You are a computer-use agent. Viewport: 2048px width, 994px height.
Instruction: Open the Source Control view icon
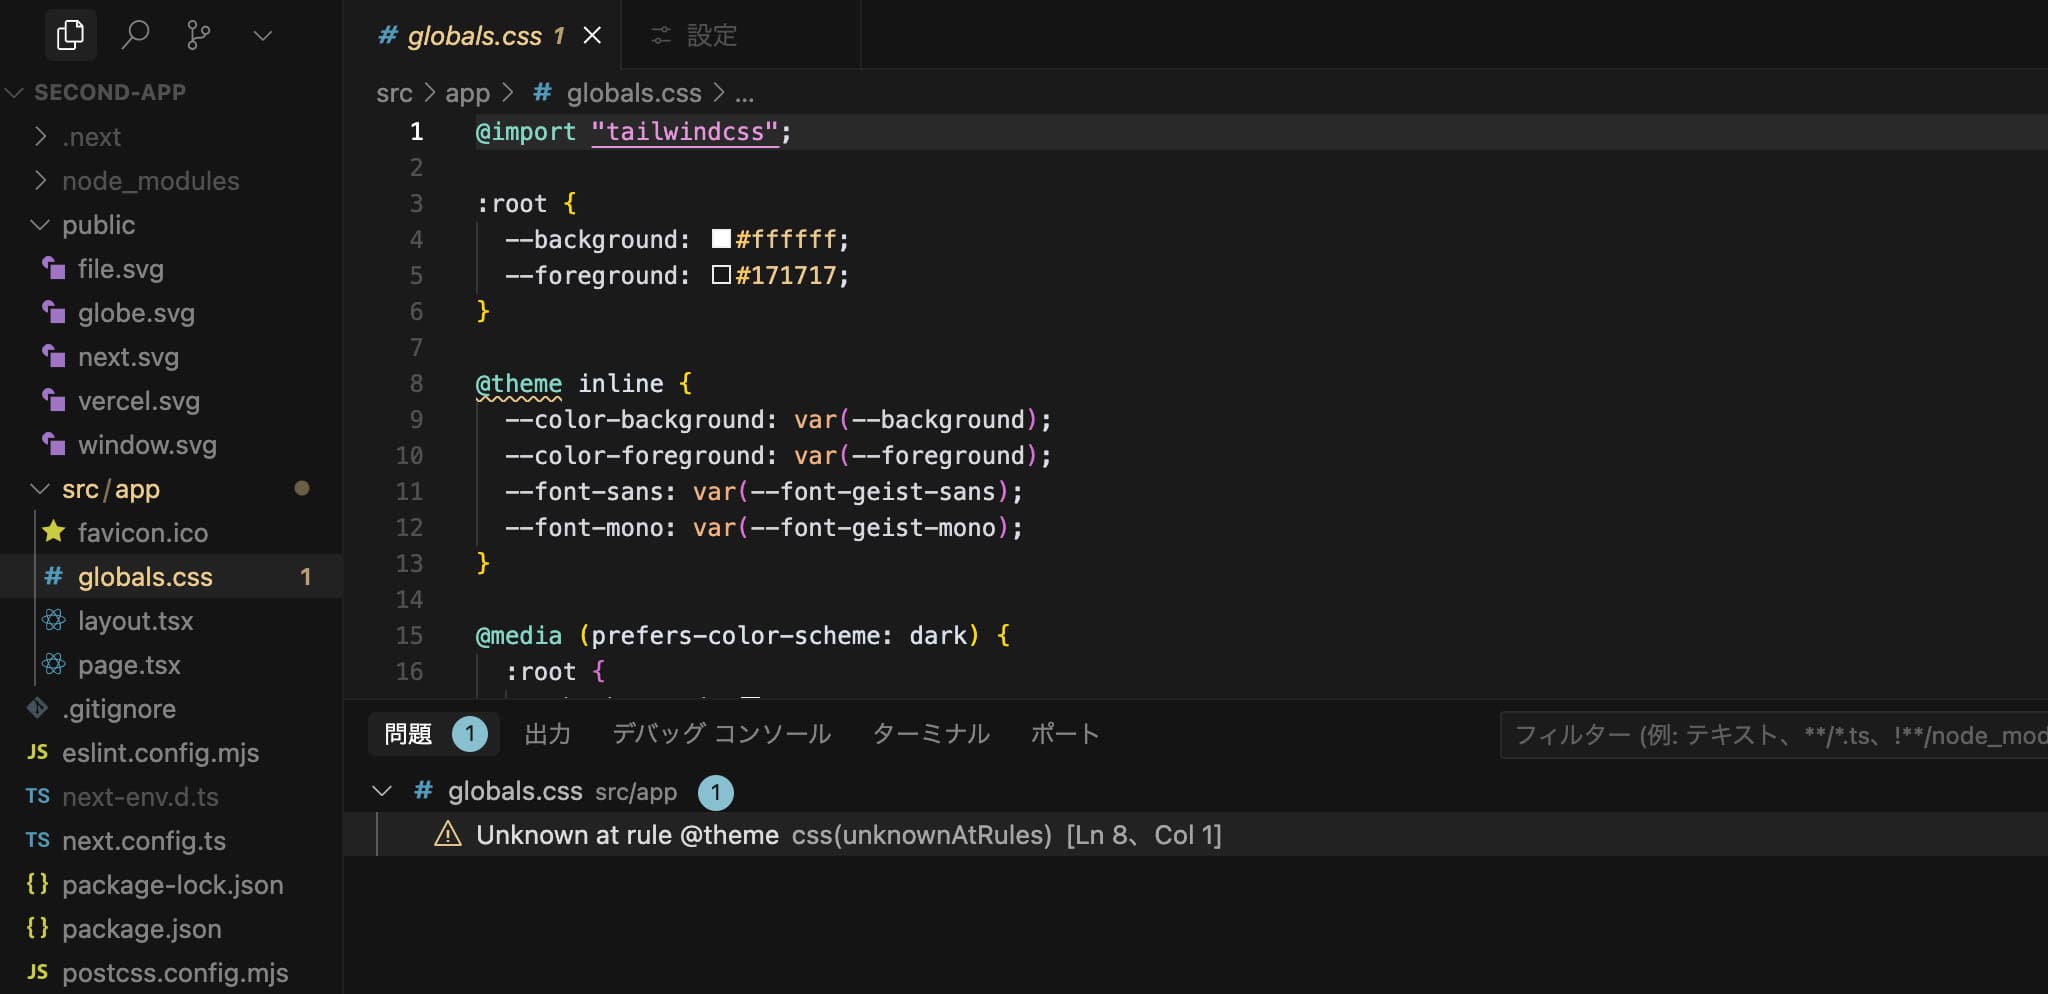click(198, 36)
